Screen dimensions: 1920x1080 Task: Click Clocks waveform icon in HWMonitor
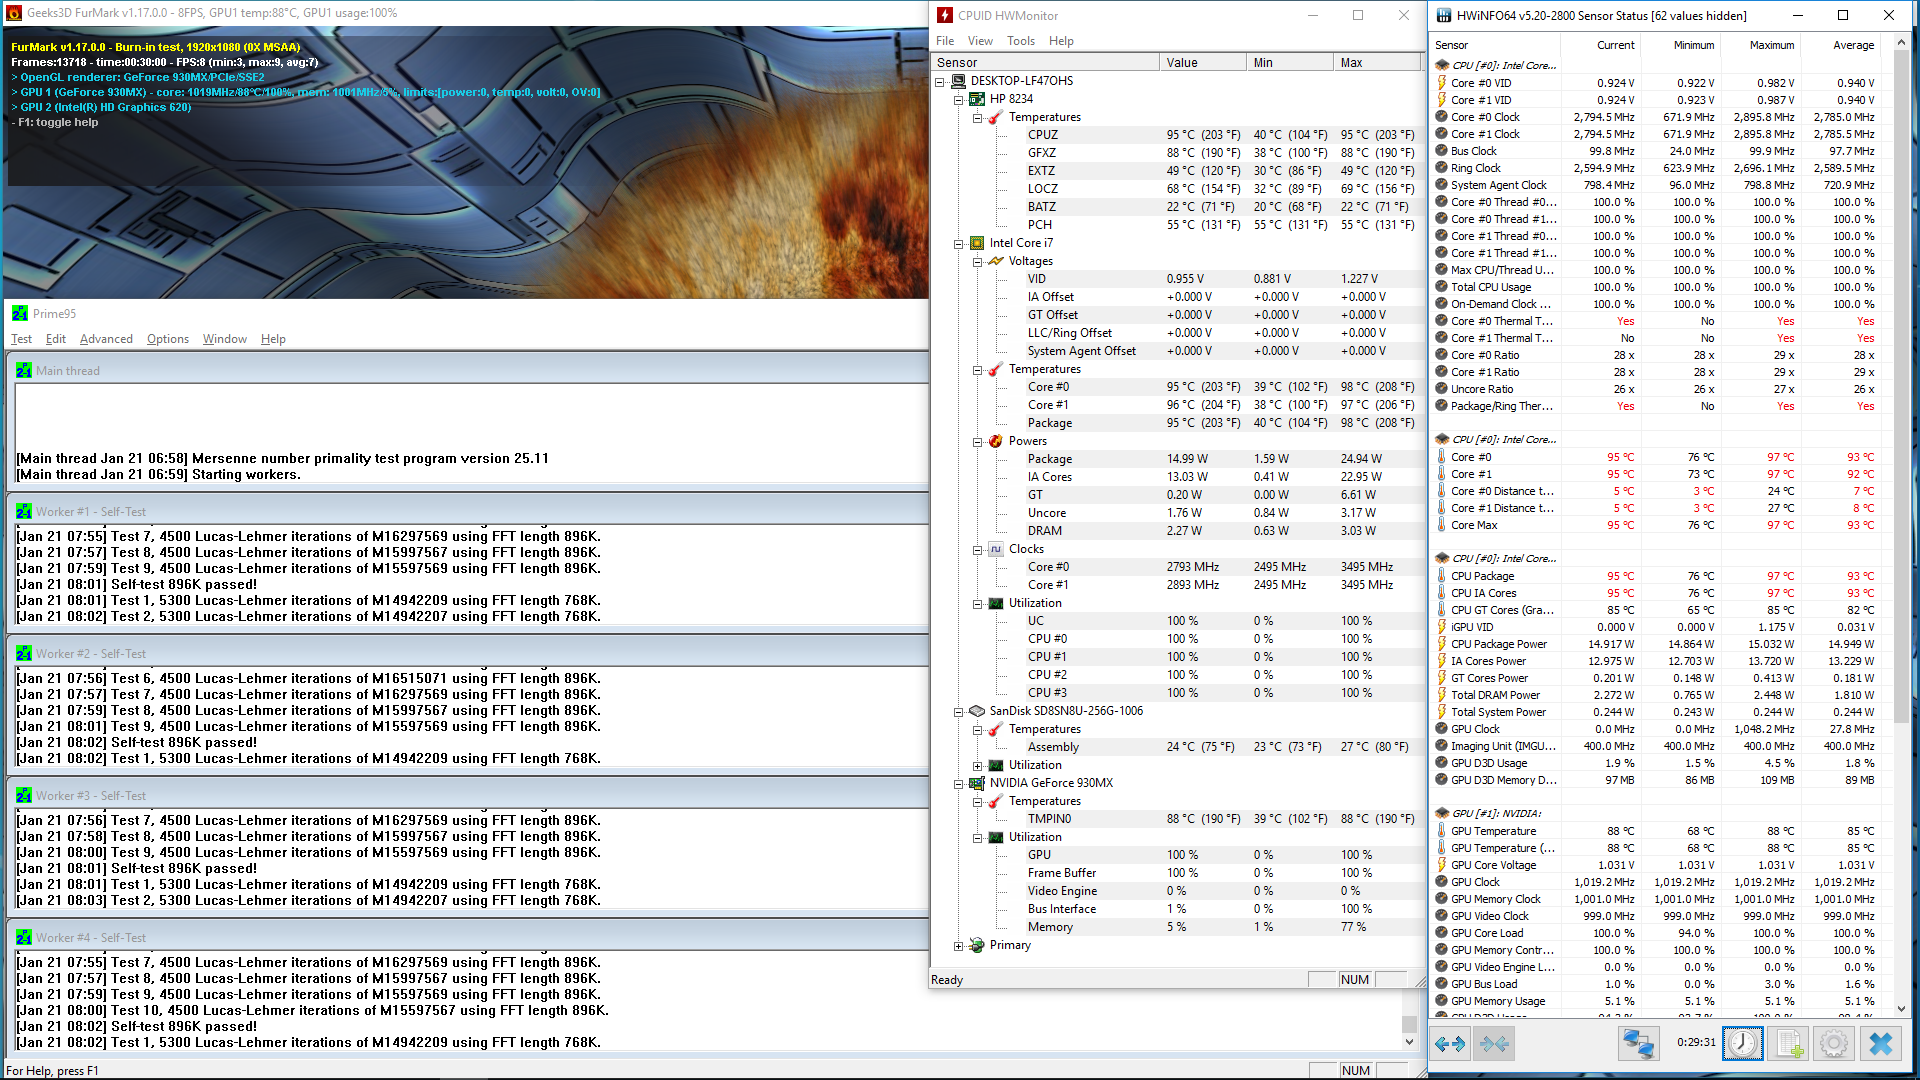point(996,549)
